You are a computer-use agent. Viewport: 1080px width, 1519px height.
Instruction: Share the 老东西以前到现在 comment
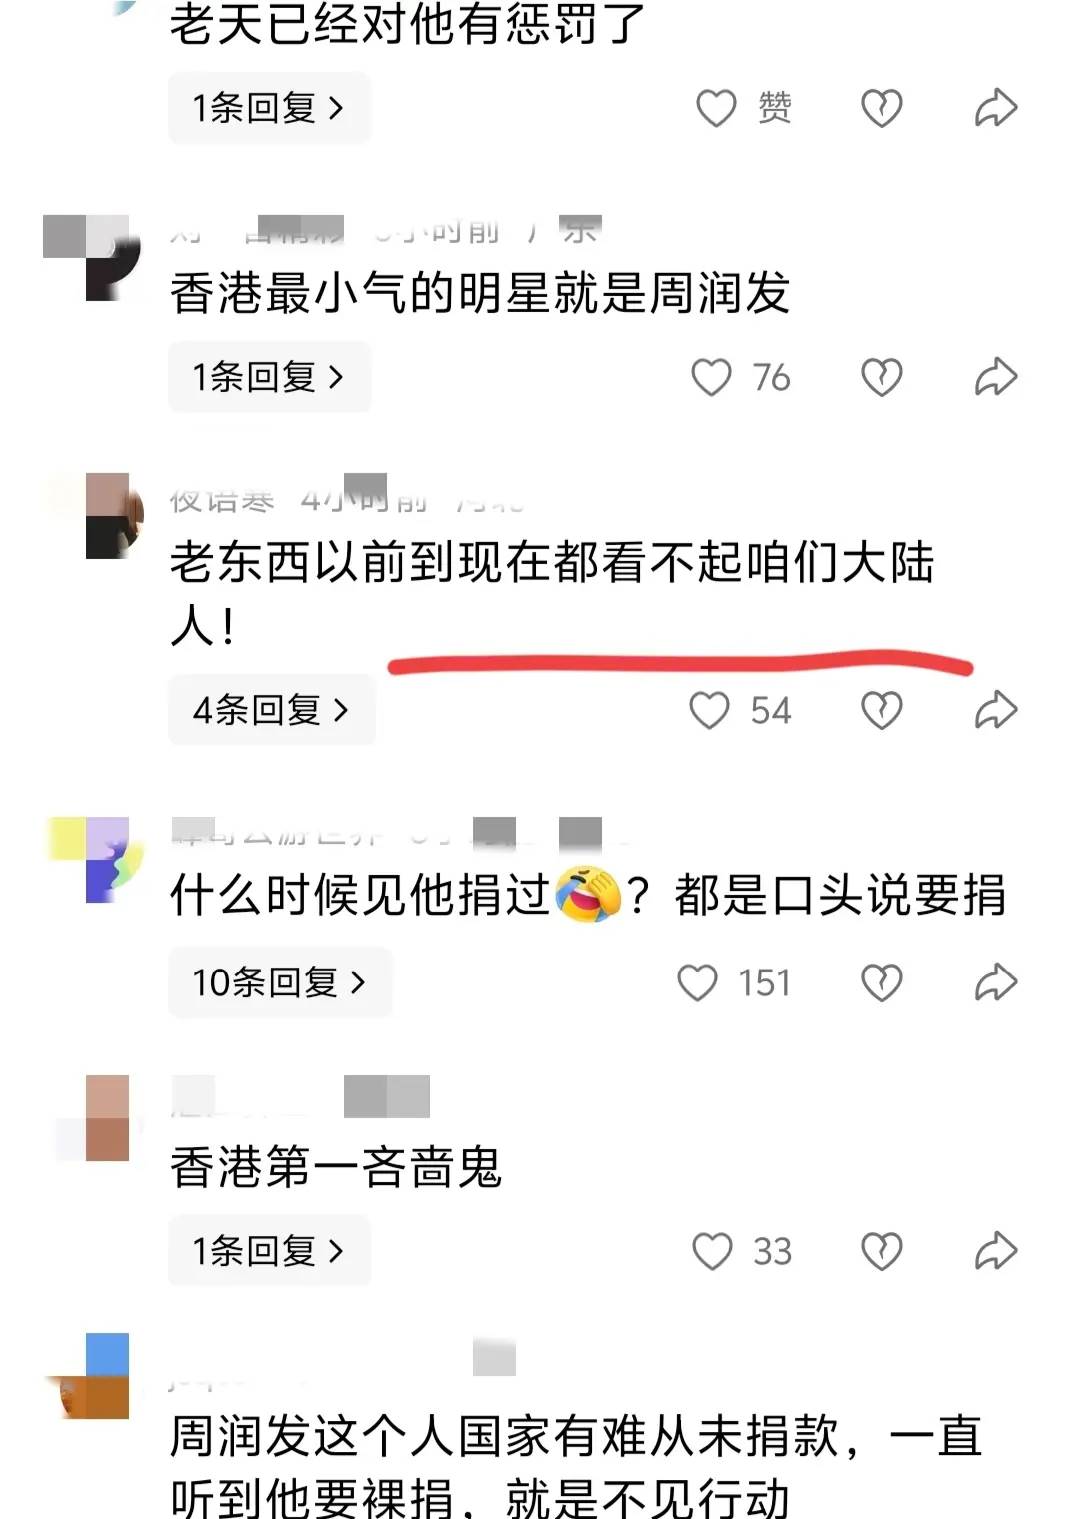(x=996, y=710)
